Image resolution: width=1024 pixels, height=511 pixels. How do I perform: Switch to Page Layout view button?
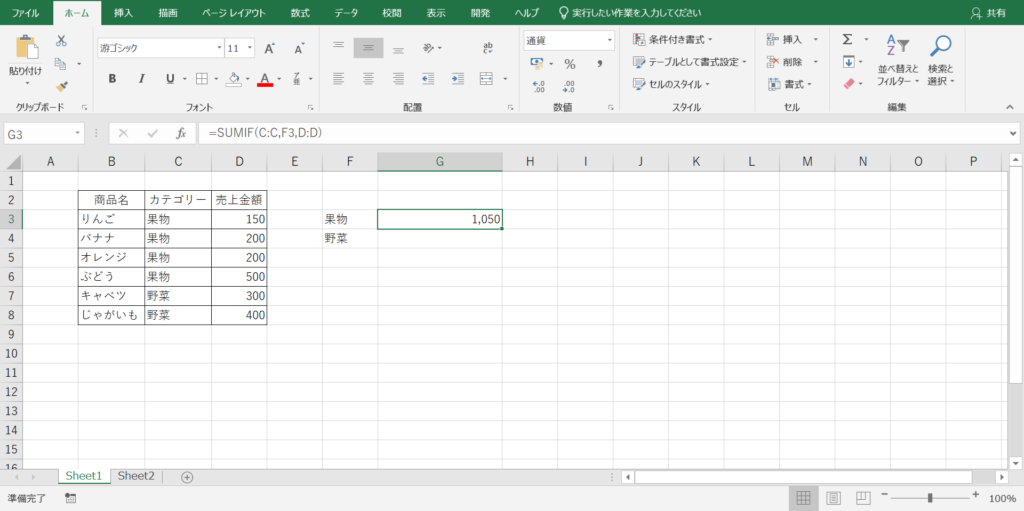click(833, 498)
